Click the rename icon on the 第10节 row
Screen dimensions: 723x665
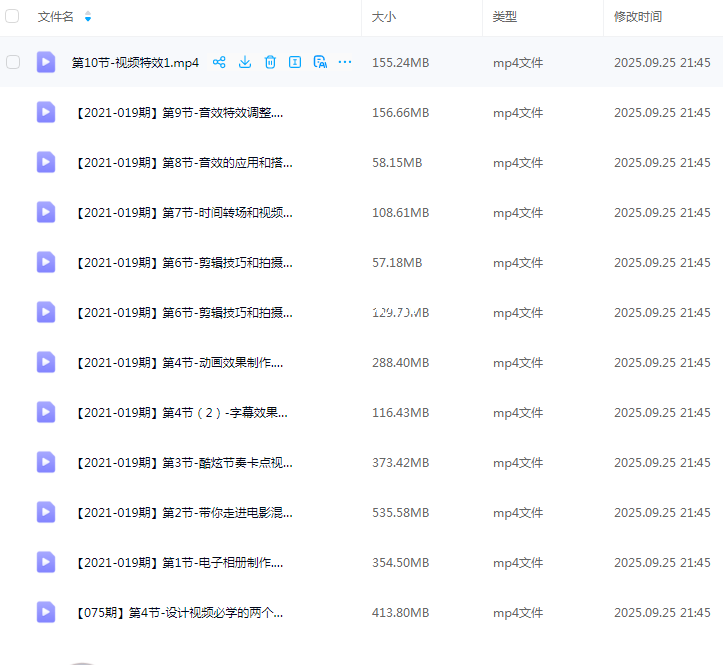coord(295,62)
